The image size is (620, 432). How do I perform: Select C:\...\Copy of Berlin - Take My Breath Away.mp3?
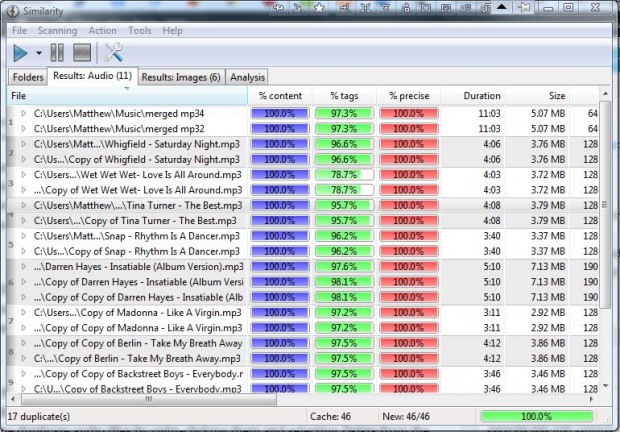tap(137, 358)
